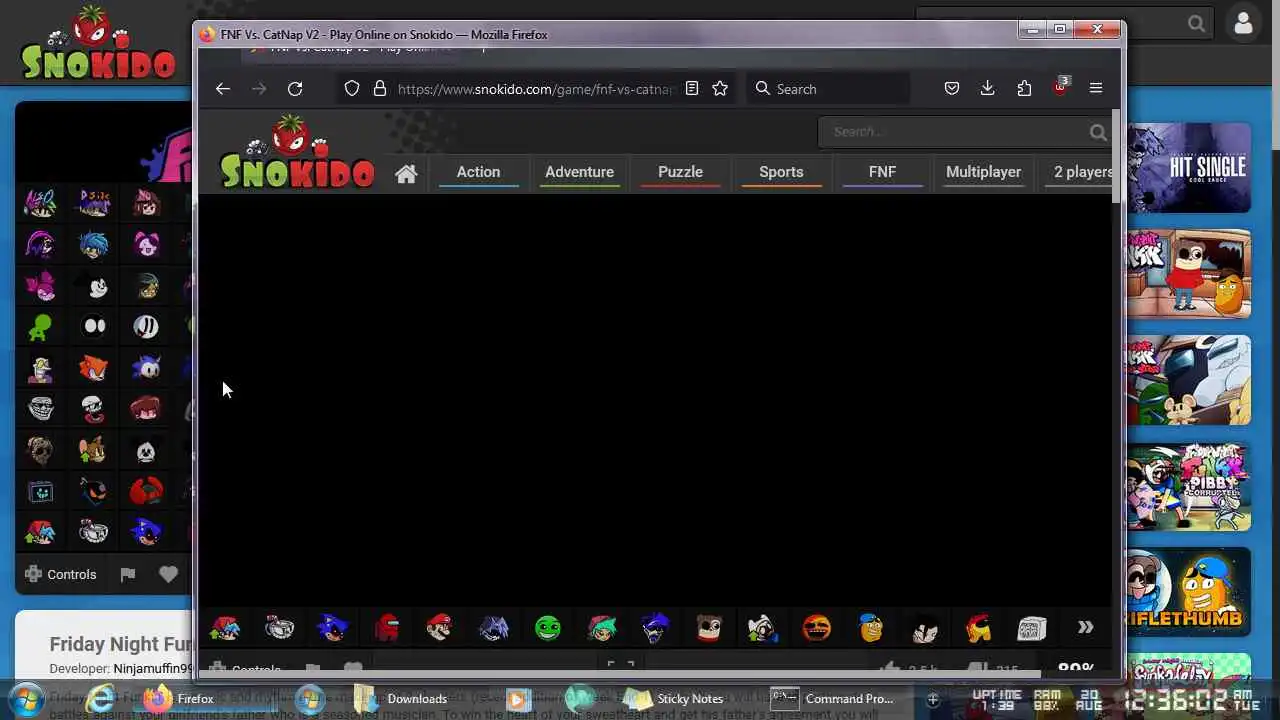Open the Adventure category tab

[579, 172]
